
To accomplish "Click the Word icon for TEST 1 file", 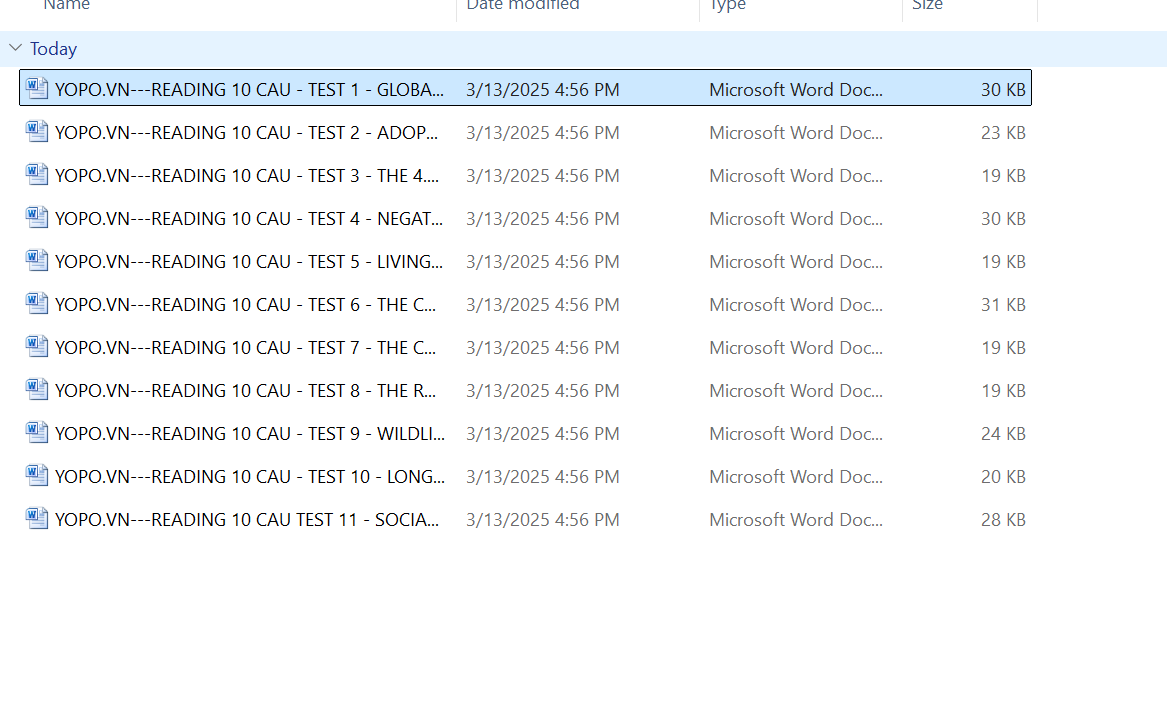I will (37, 89).
